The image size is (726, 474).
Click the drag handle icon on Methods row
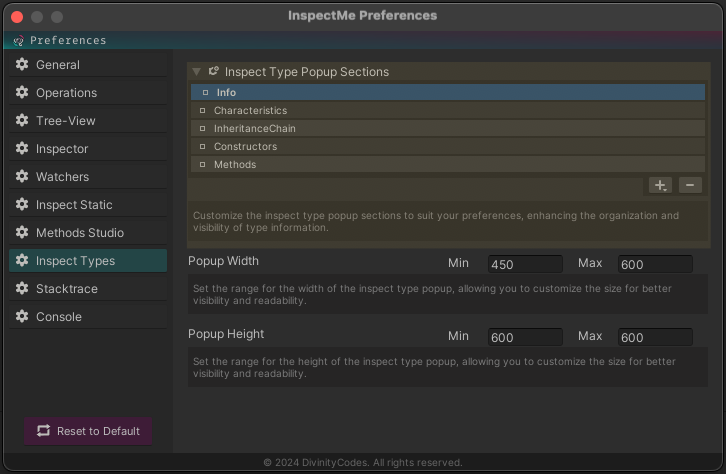[x=202, y=164]
